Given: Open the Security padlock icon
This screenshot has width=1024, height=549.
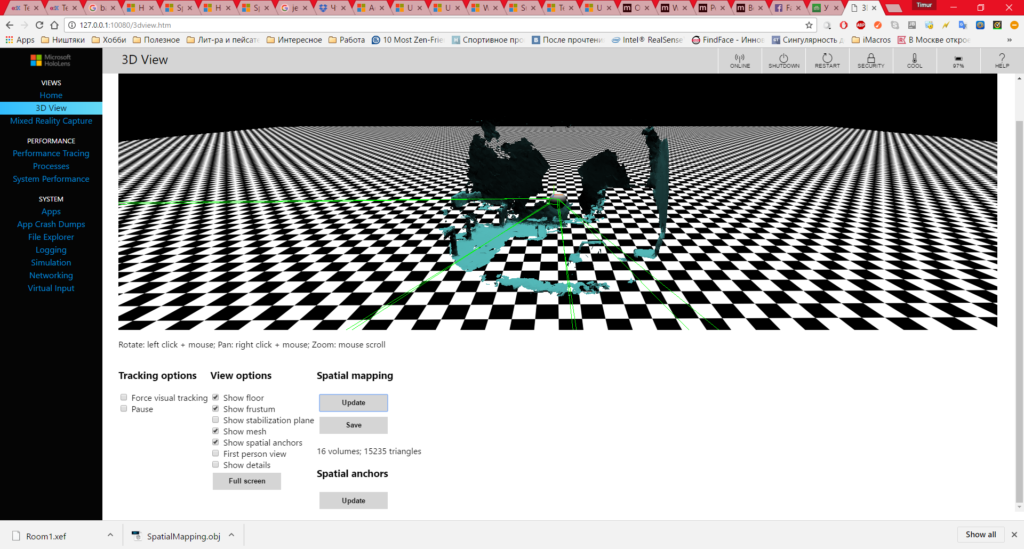Looking at the screenshot, I should point(871,60).
